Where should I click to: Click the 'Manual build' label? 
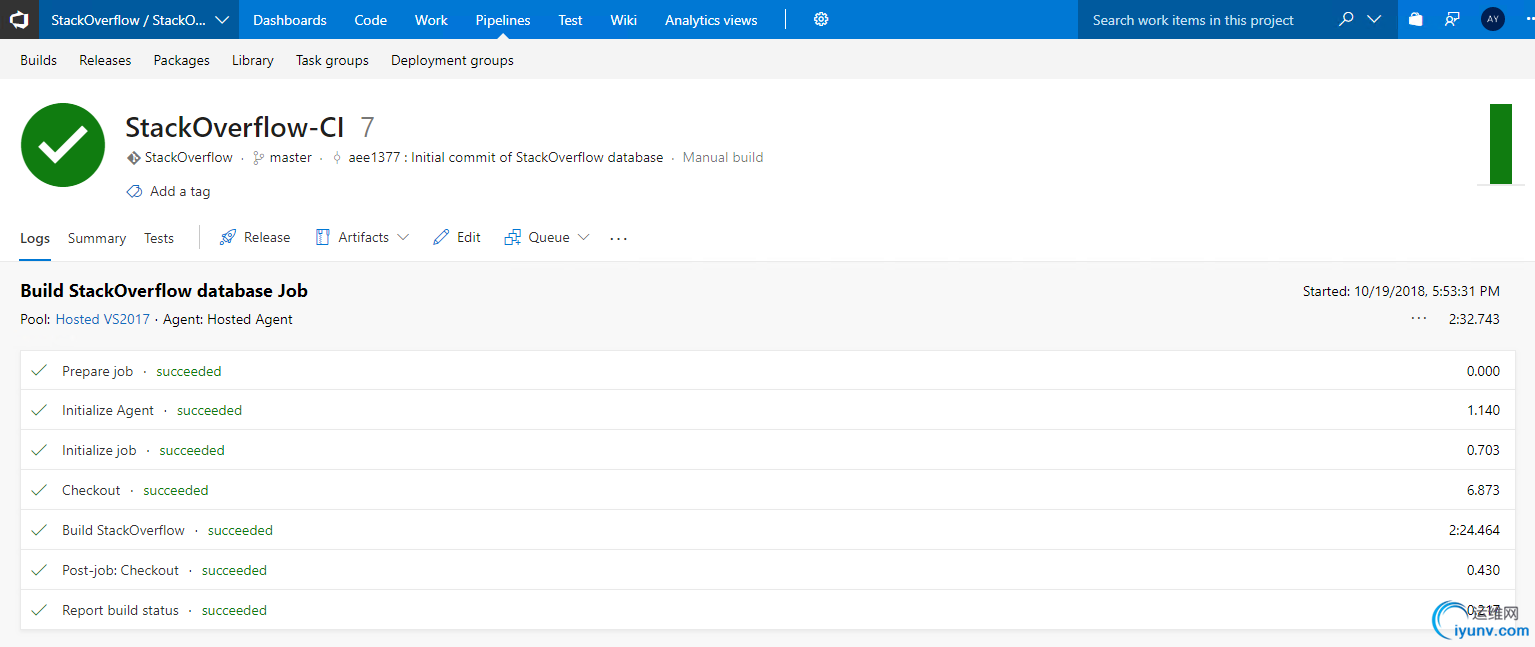pyautogui.click(x=723, y=157)
